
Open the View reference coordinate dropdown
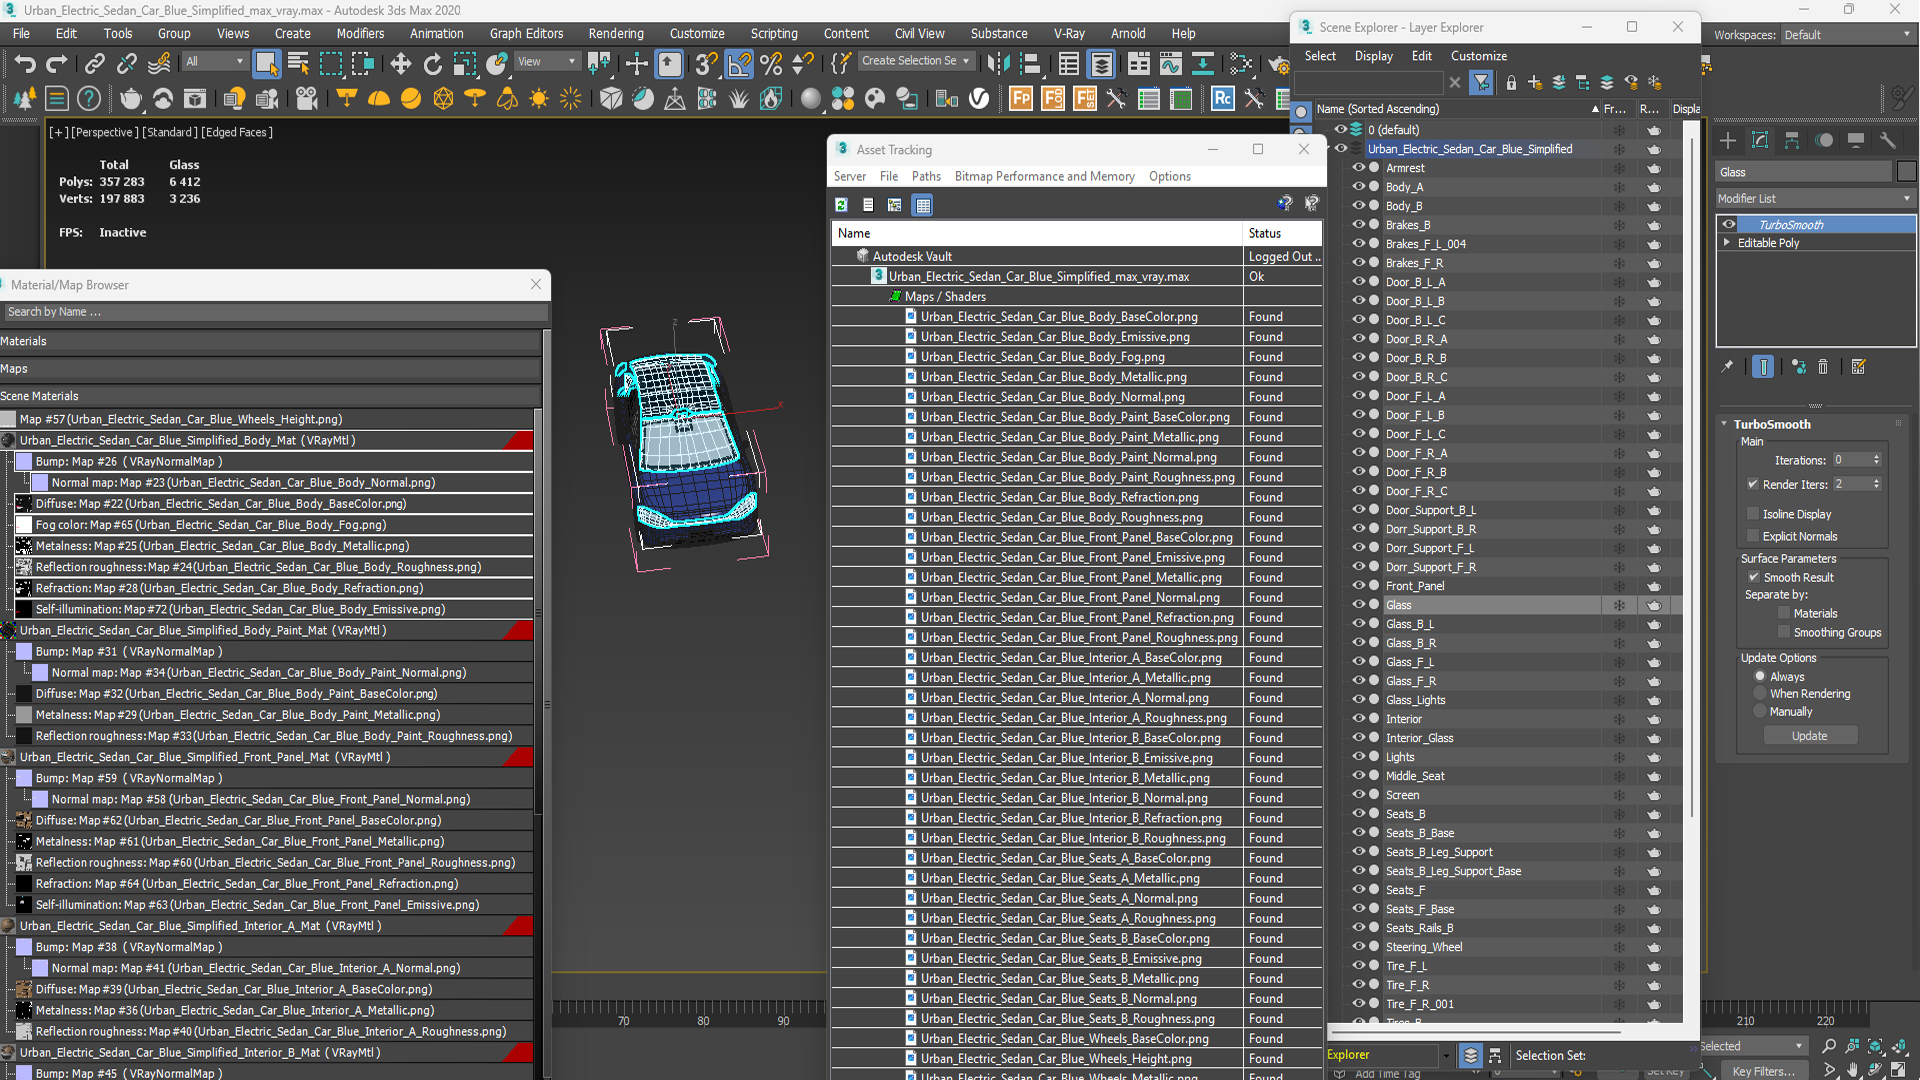point(546,62)
